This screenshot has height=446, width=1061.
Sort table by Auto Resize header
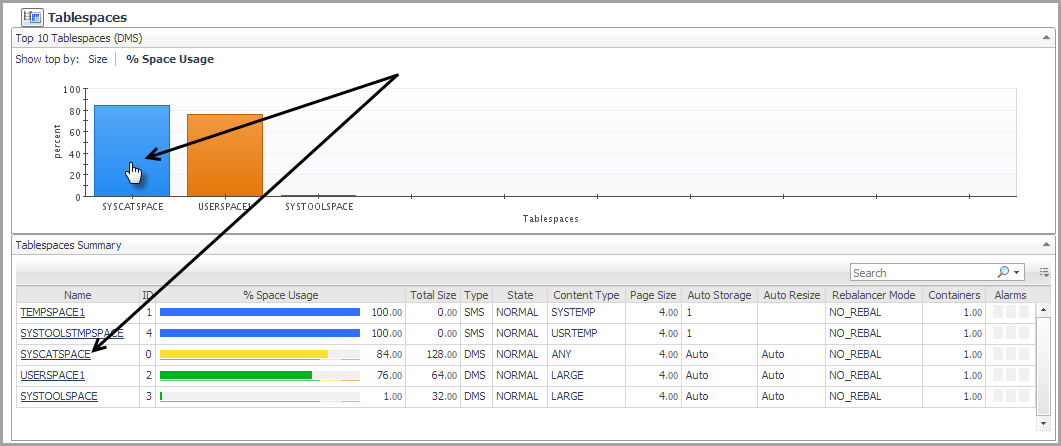[792, 295]
